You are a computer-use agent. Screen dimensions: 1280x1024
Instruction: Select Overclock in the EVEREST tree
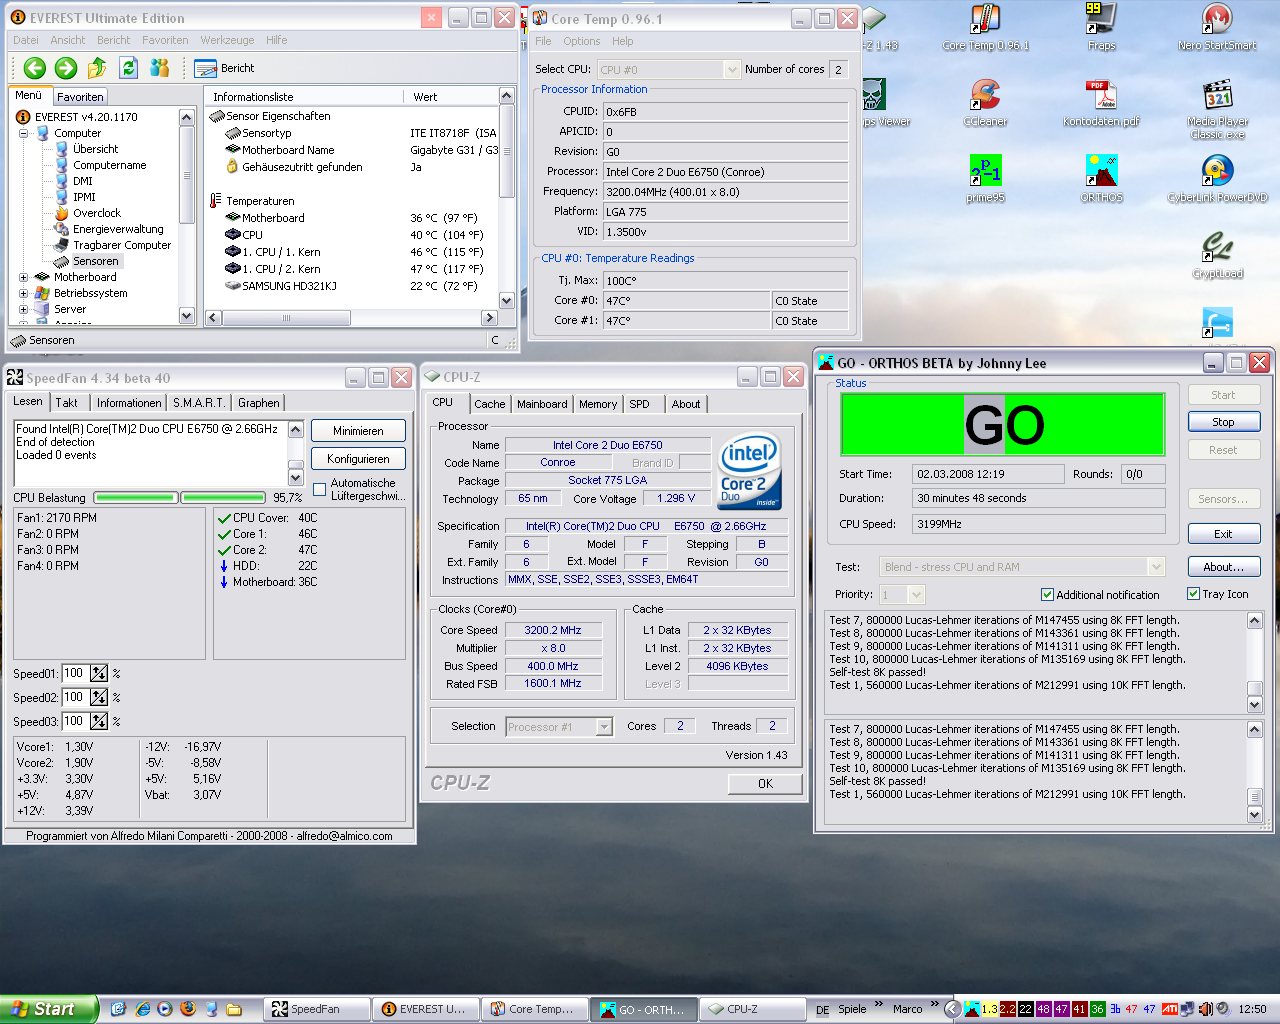pos(97,213)
